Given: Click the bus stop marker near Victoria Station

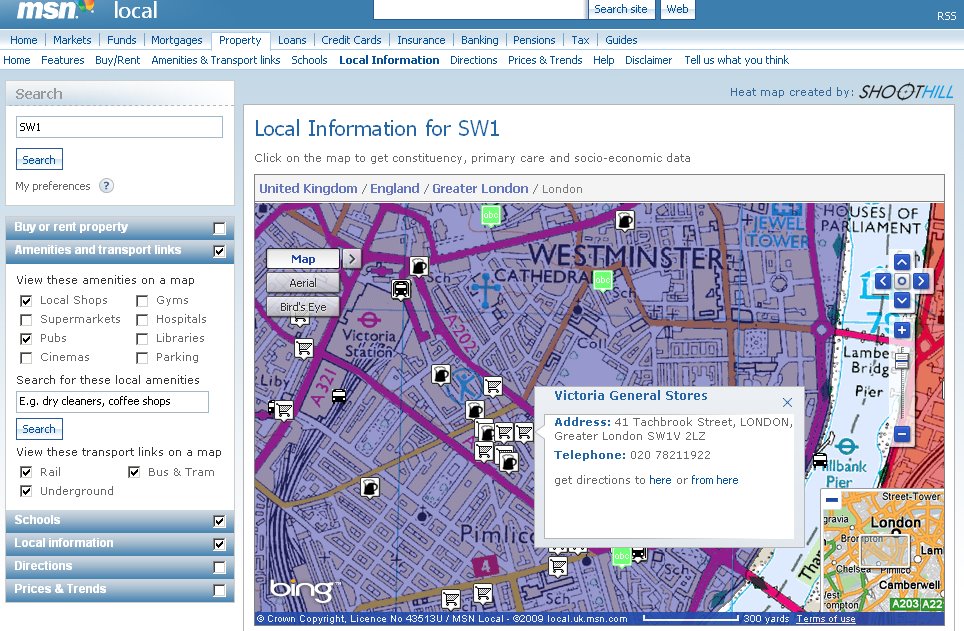Looking at the screenshot, I should (401, 288).
